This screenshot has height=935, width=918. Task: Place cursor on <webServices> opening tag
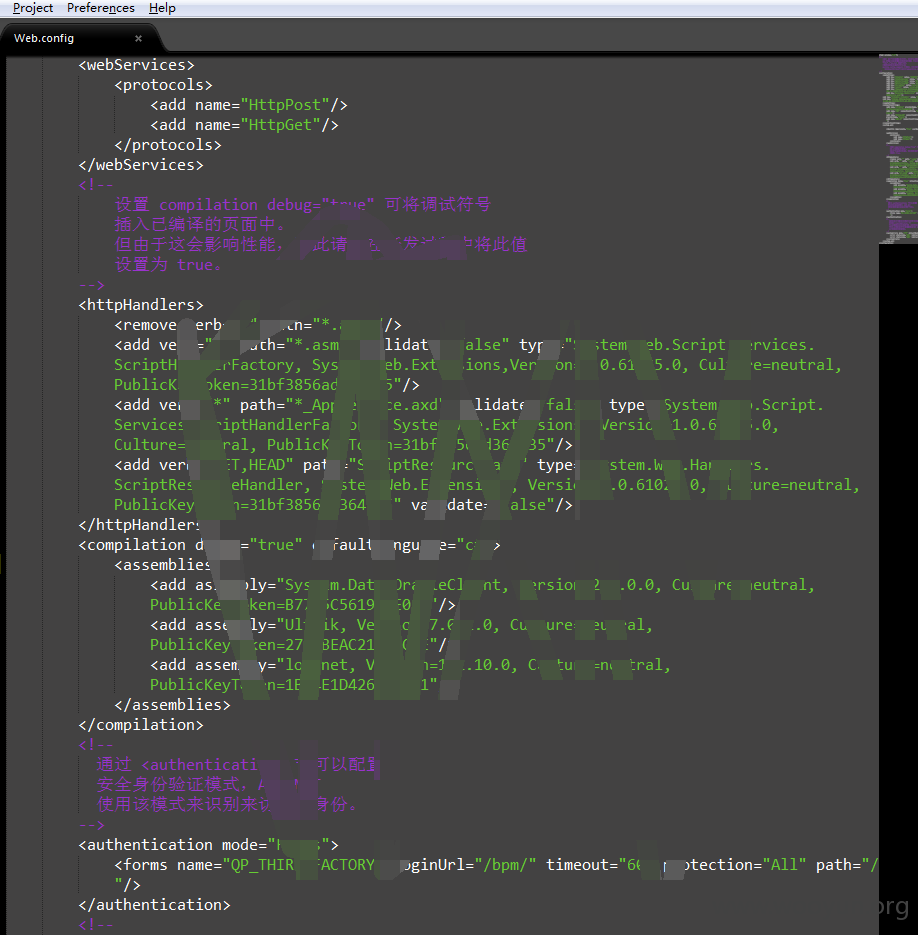137,65
